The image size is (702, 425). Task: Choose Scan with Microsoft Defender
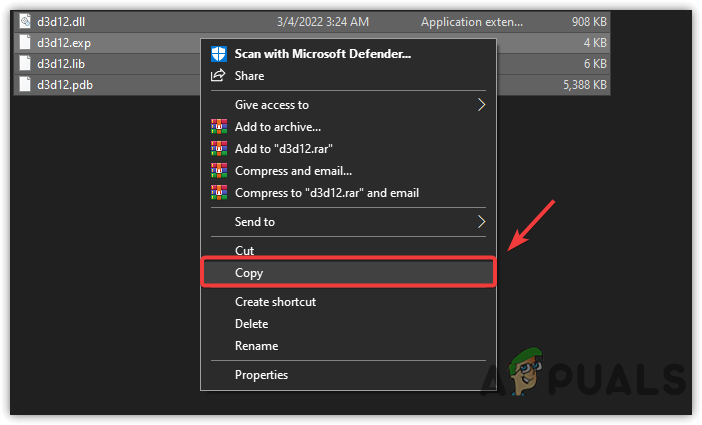click(348, 54)
